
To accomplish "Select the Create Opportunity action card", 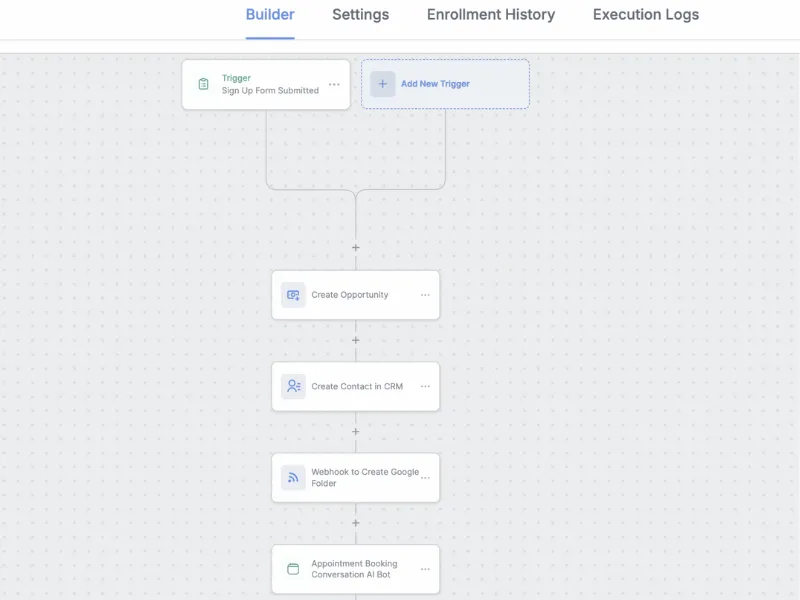I will click(356, 295).
